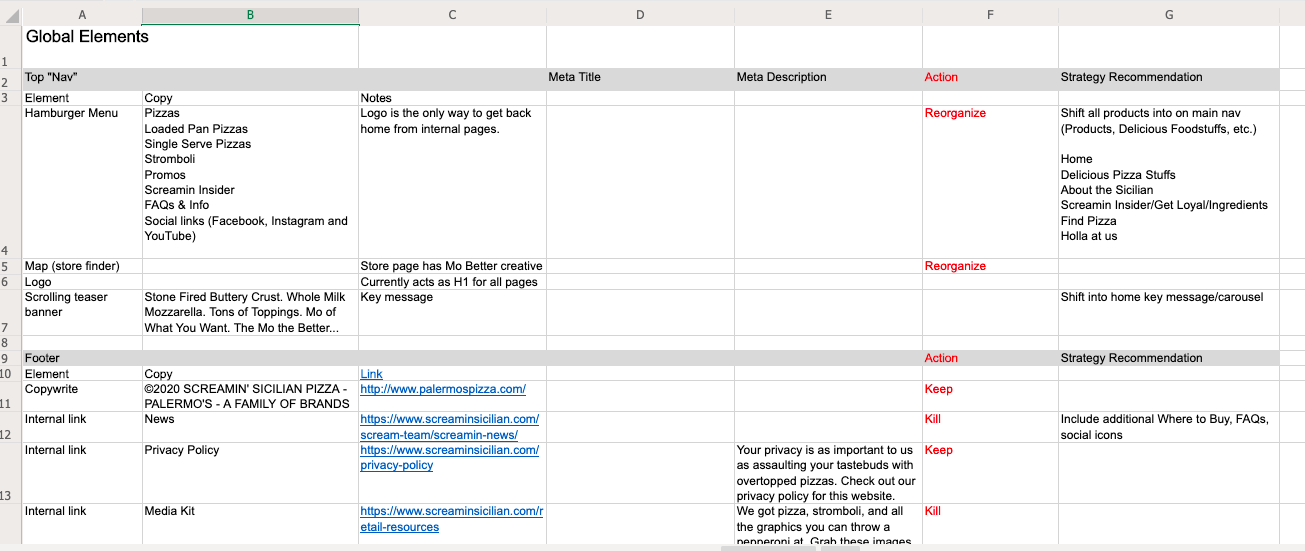Open the privacy-policy URL link
The image size is (1305, 551).
(449, 457)
